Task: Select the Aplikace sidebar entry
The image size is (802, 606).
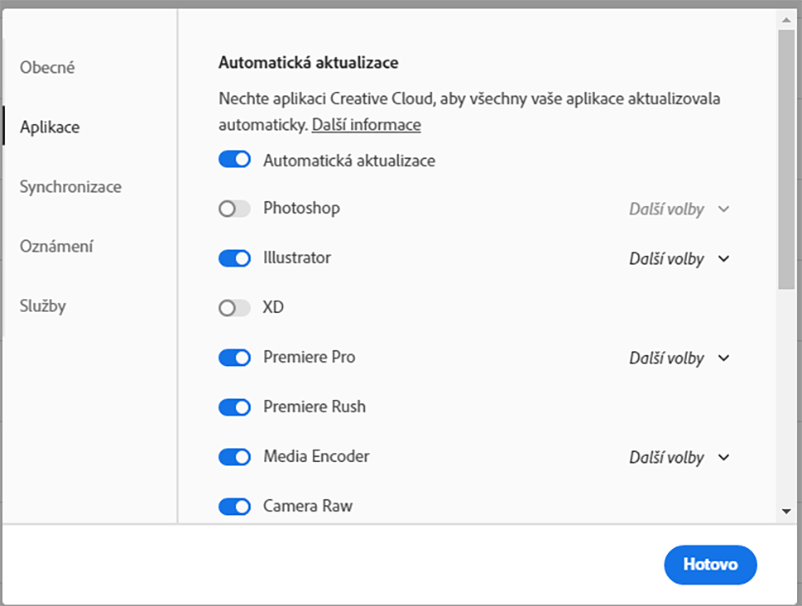Action: (x=49, y=127)
